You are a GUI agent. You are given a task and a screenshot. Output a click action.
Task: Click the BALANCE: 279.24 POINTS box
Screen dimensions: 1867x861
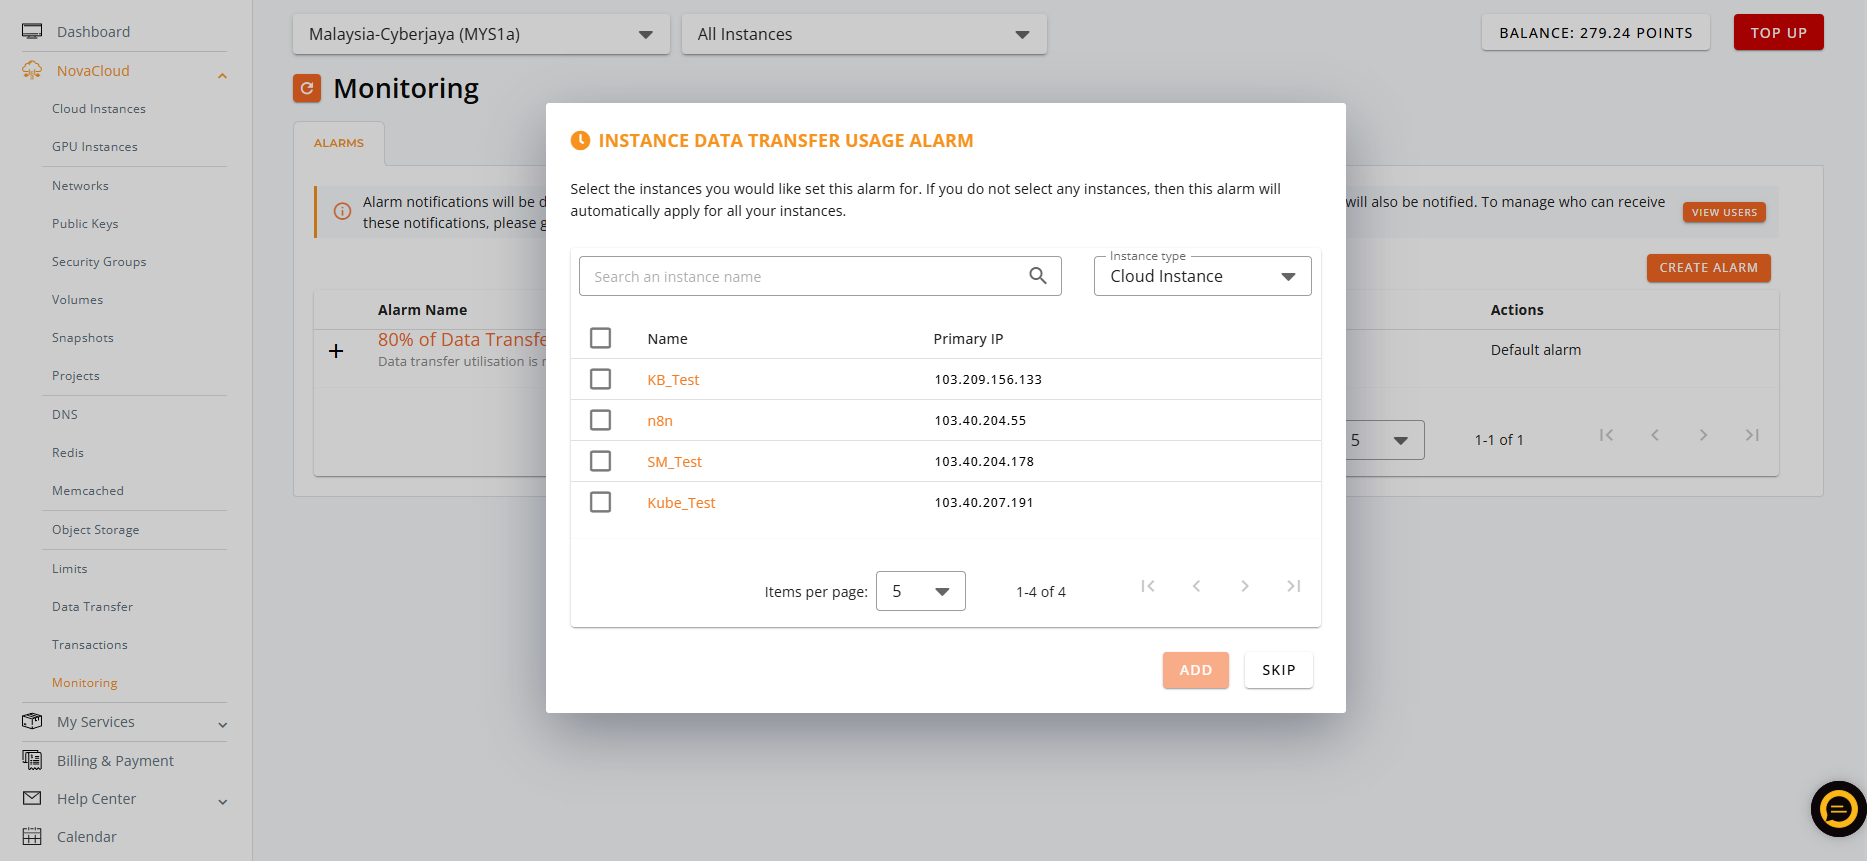1596,32
